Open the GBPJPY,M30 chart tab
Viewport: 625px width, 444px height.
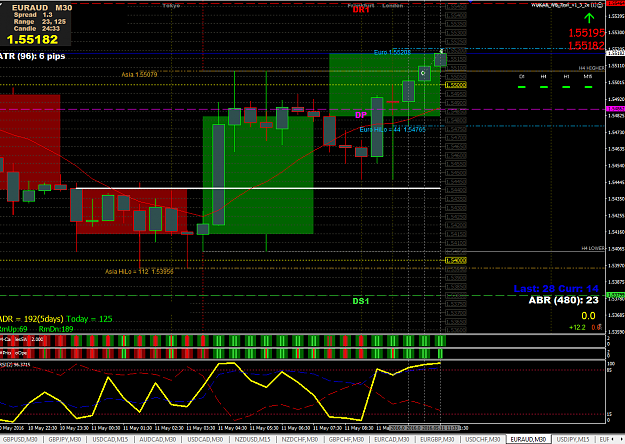pyautogui.click(x=65, y=439)
